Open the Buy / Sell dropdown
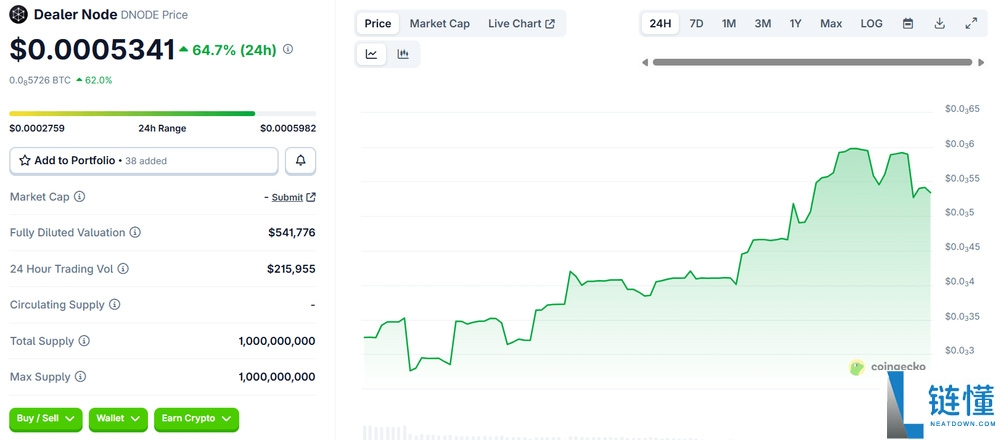 click(46, 419)
